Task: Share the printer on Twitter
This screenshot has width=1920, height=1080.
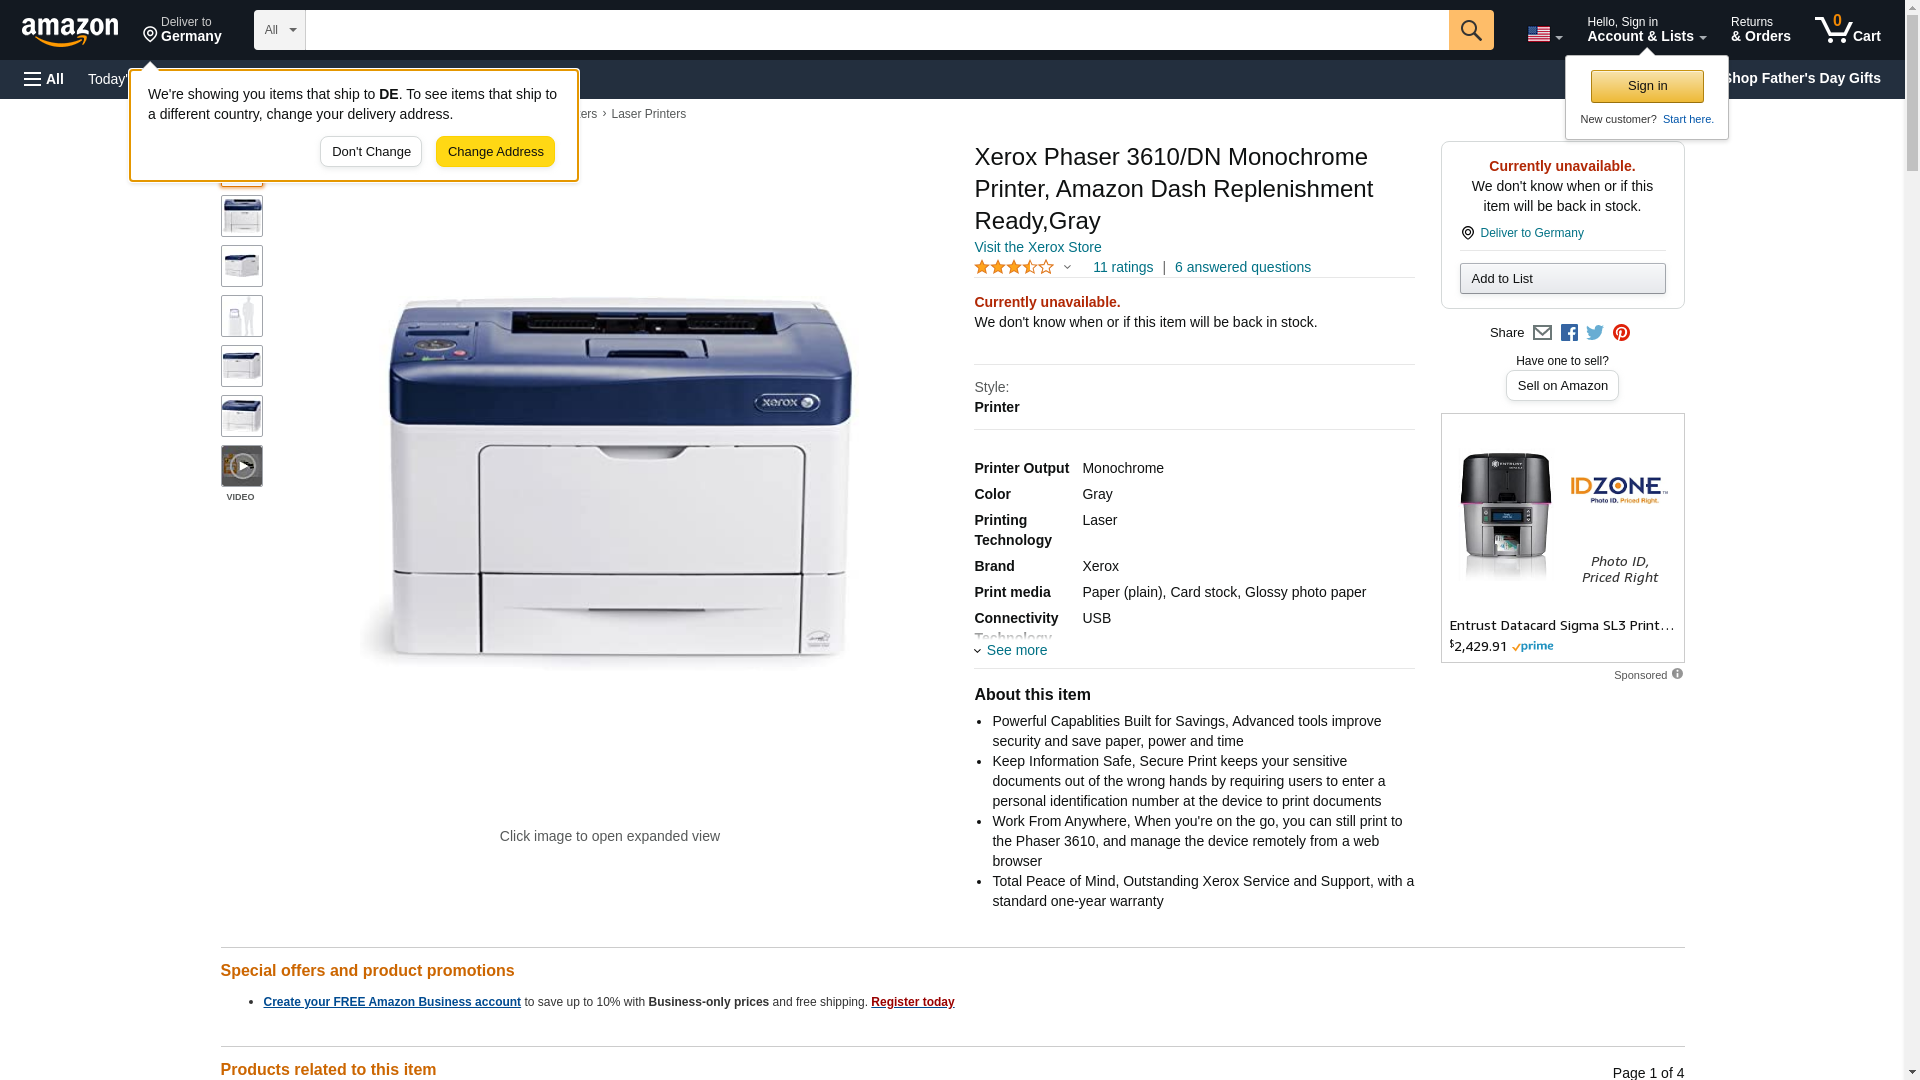Action: pos(1595,333)
